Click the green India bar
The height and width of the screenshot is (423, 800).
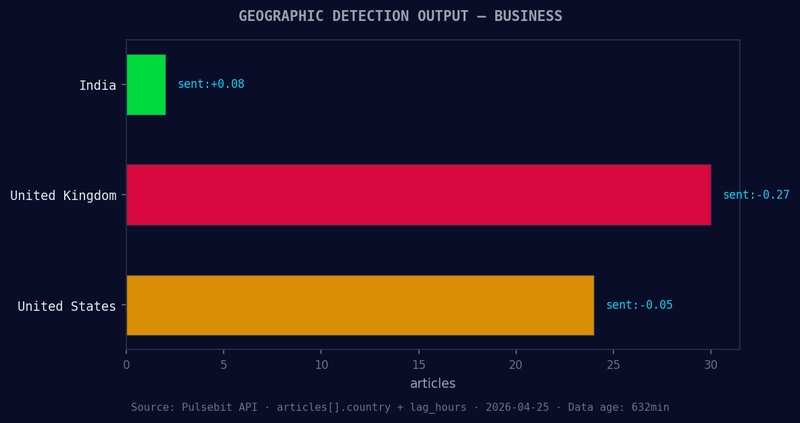click(x=146, y=85)
